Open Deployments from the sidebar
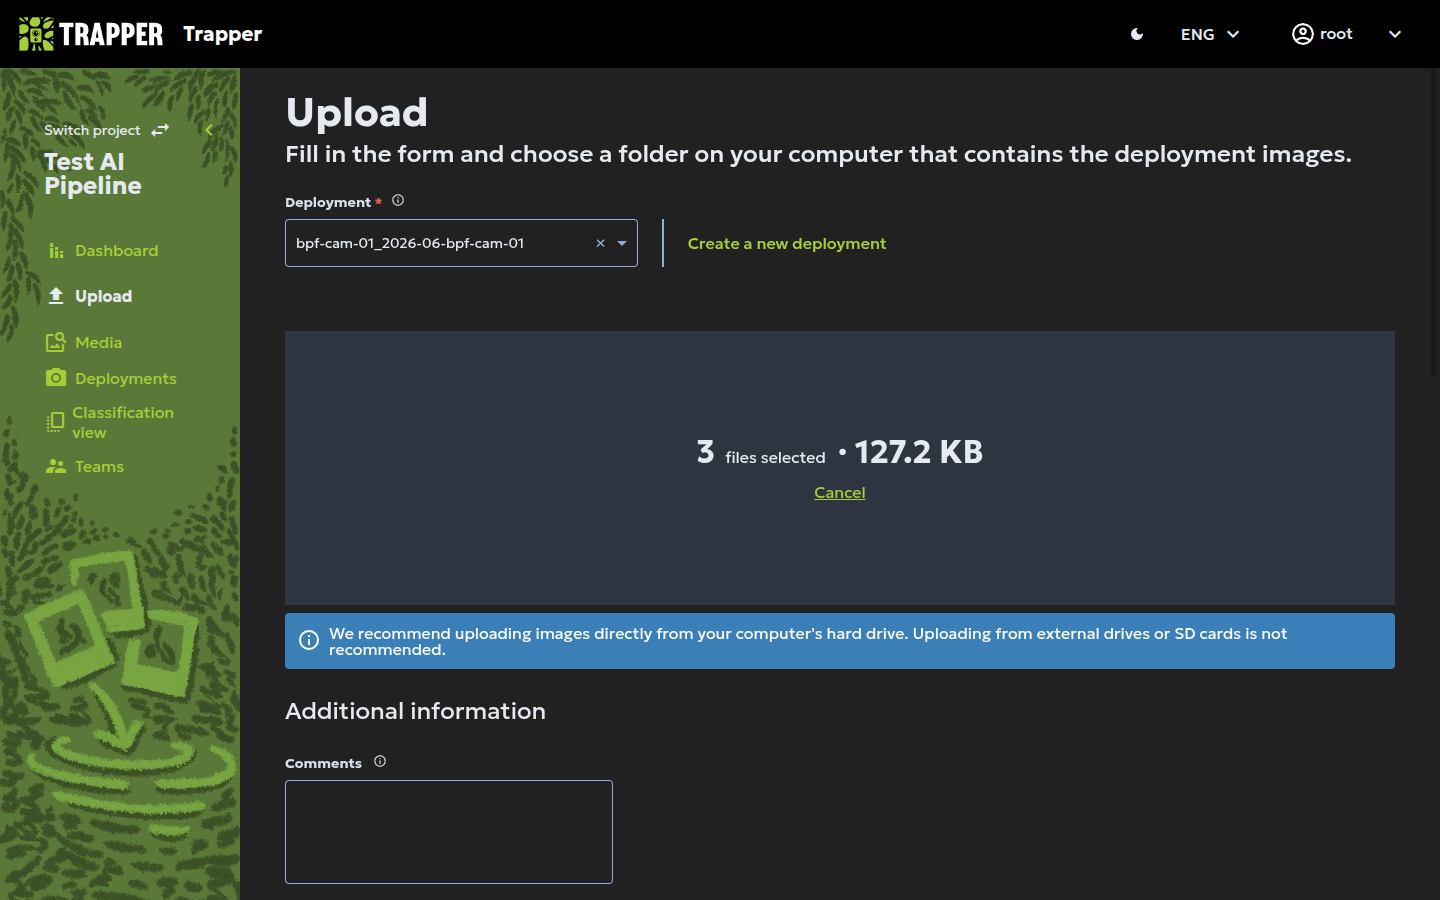 click(x=125, y=378)
